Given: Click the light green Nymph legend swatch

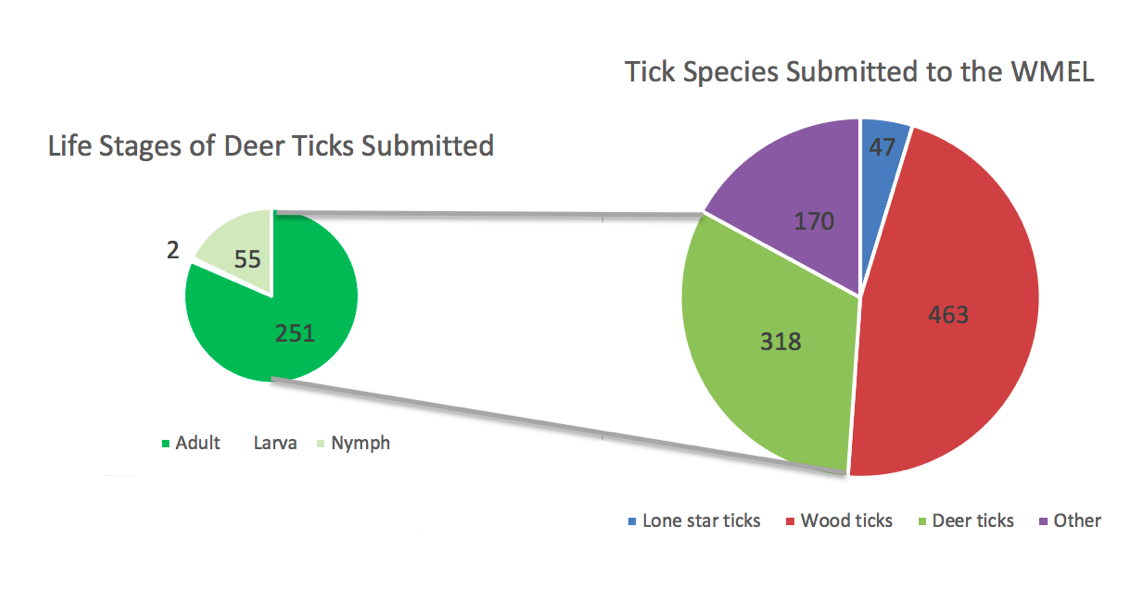Looking at the screenshot, I should [x=321, y=444].
